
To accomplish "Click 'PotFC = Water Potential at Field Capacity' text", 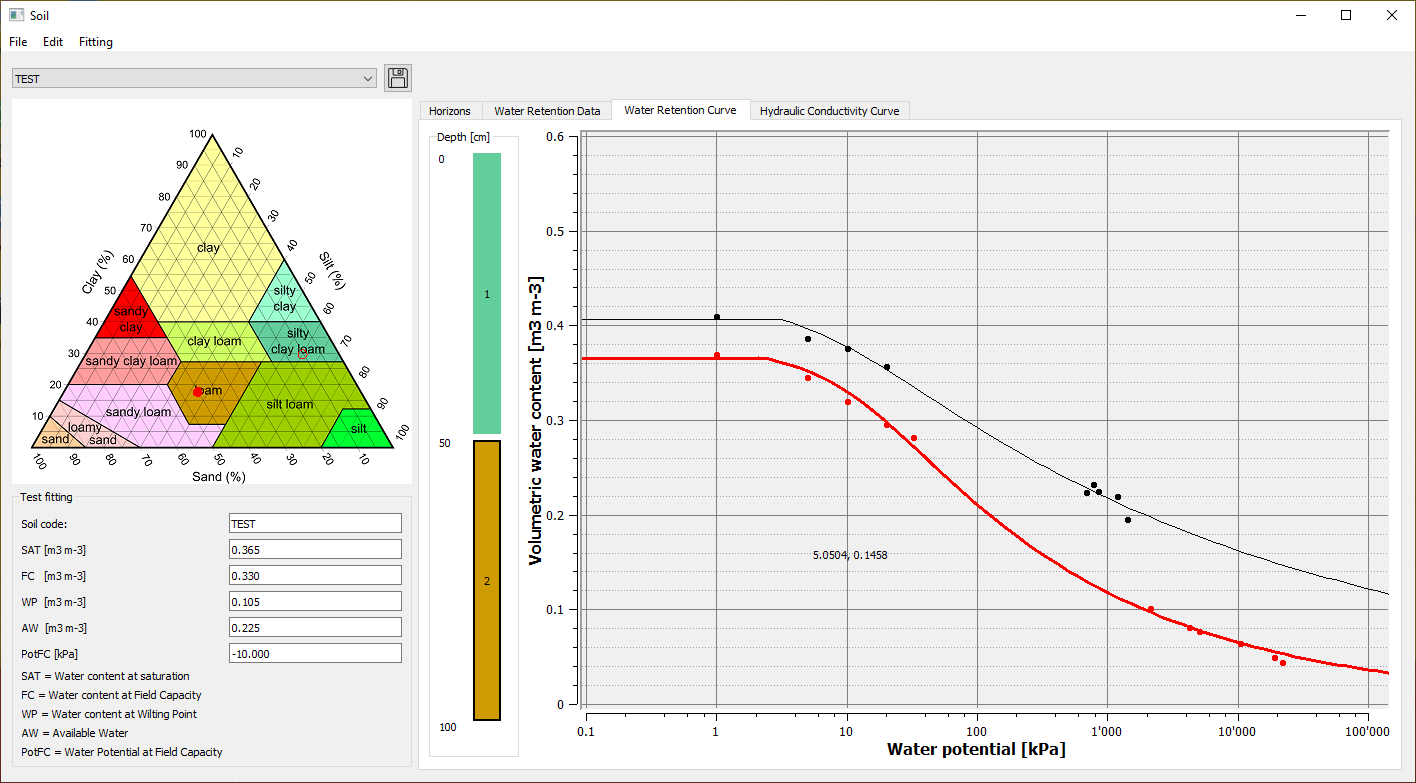I will 122,752.
